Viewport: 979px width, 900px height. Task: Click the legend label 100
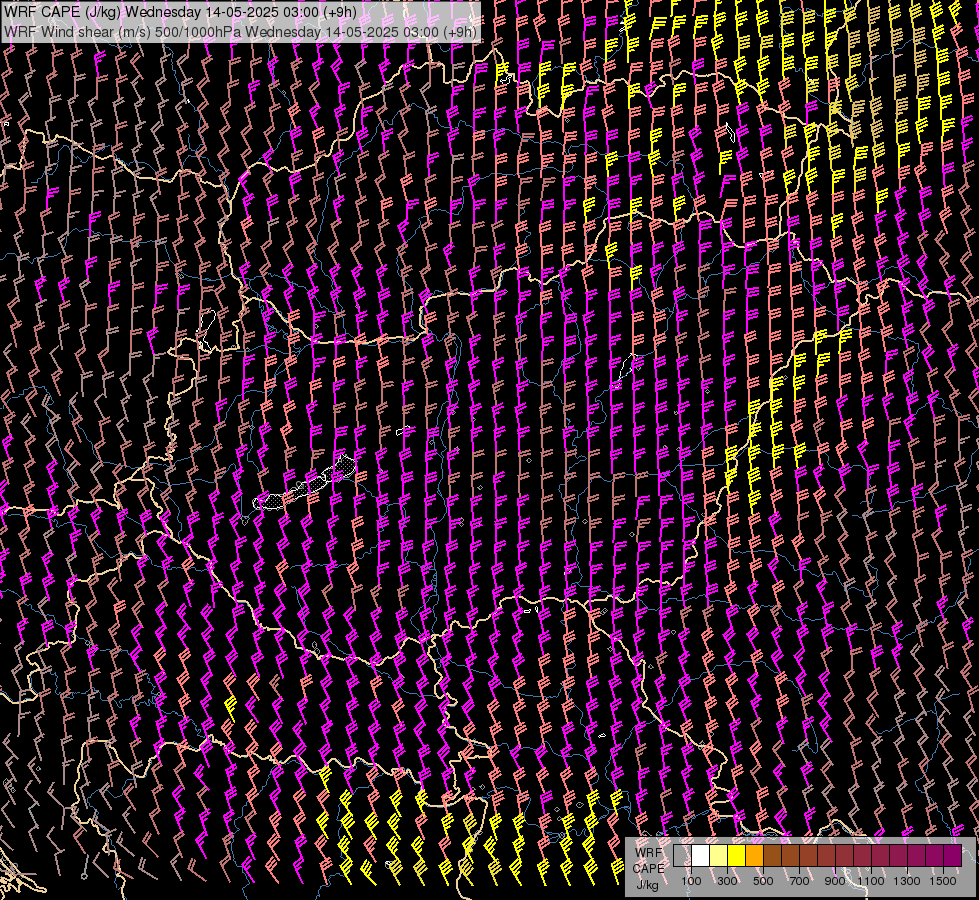coord(691,881)
